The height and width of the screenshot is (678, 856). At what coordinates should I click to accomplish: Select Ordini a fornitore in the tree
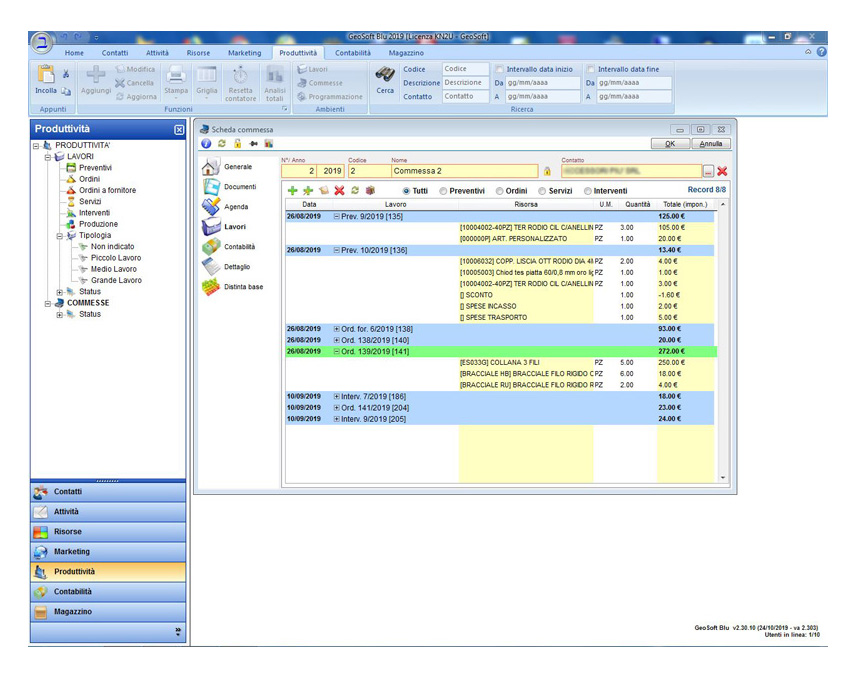pos(108,191)
